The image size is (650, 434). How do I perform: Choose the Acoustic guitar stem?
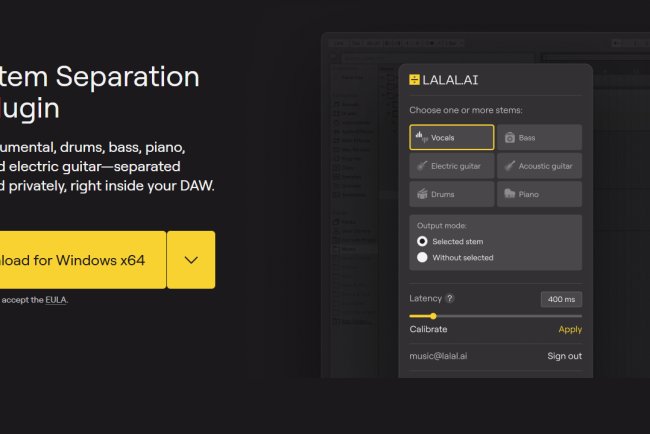[x=539, y=166]
